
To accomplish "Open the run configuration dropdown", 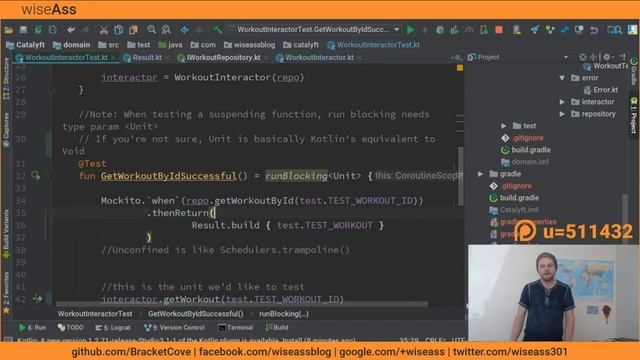I will point(396,30).
